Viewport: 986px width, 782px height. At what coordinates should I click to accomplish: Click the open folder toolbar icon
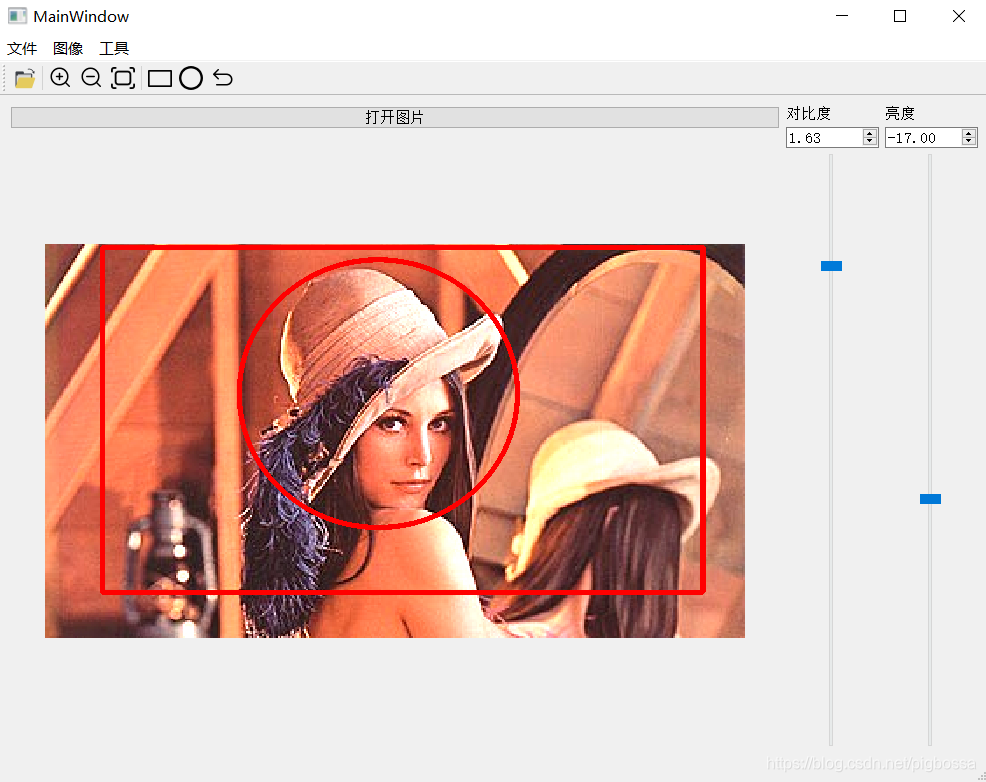[x=25, y=79]
